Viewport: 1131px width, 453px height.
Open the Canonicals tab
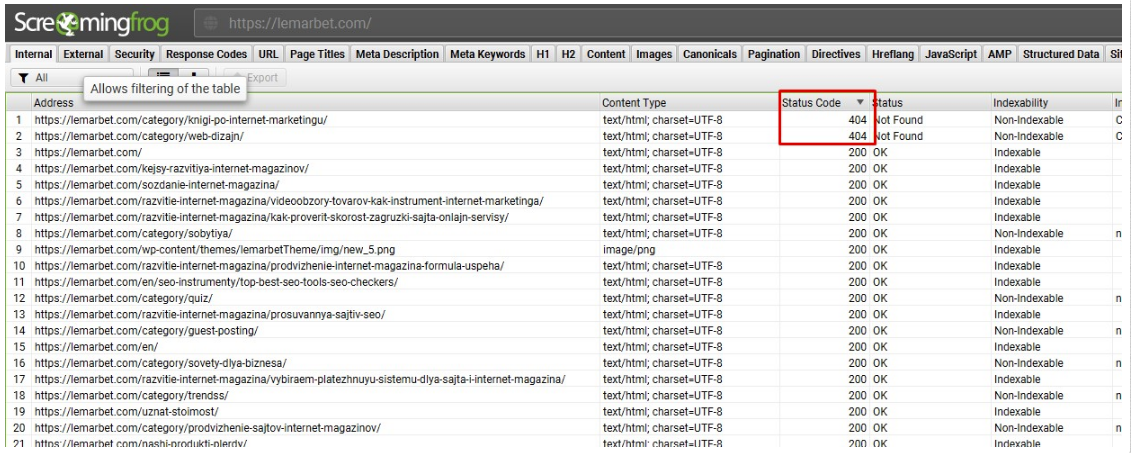710,54
